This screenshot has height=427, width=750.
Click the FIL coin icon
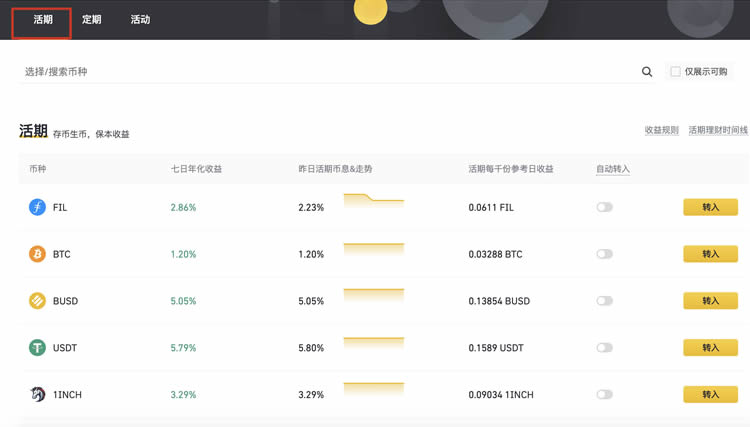[x=37, y=207]
